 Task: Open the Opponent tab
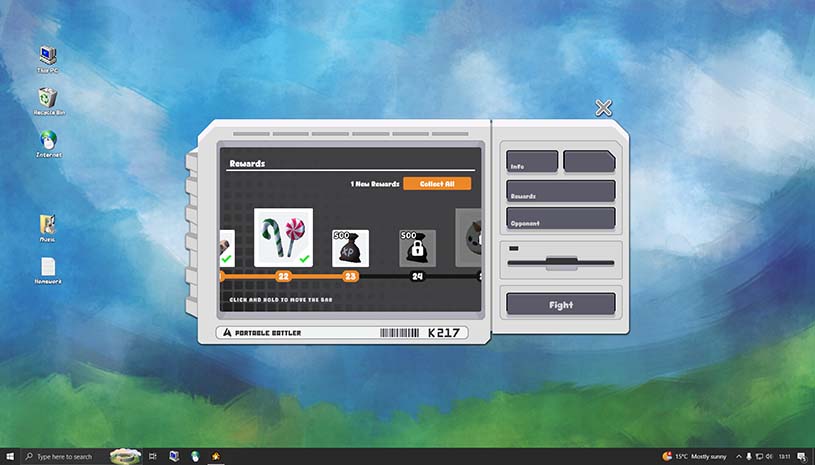pyautogui.click(x=560, y=218)
